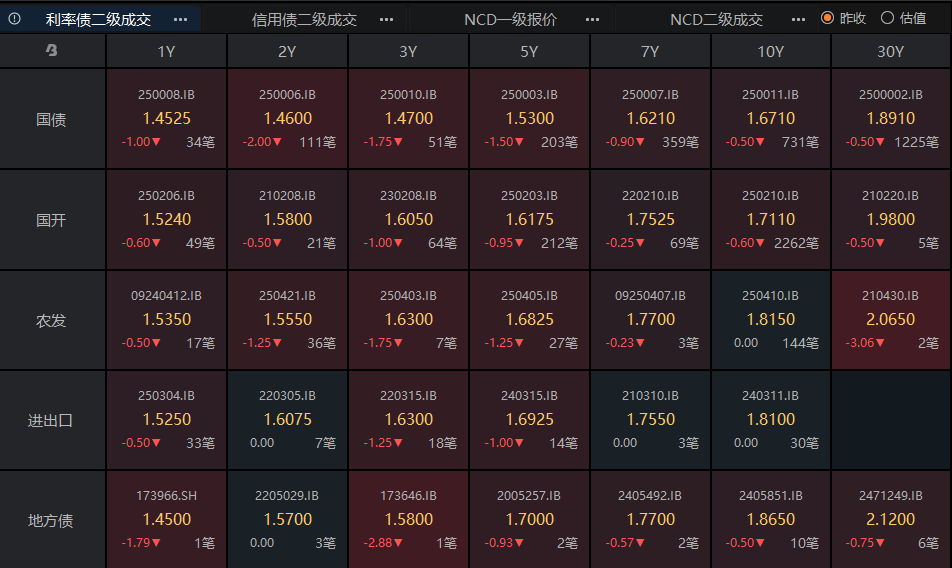Screen dimensions: 952x568
Task: Open the ellipsis menu after 利率债二级成交
Action: point(180,19)
